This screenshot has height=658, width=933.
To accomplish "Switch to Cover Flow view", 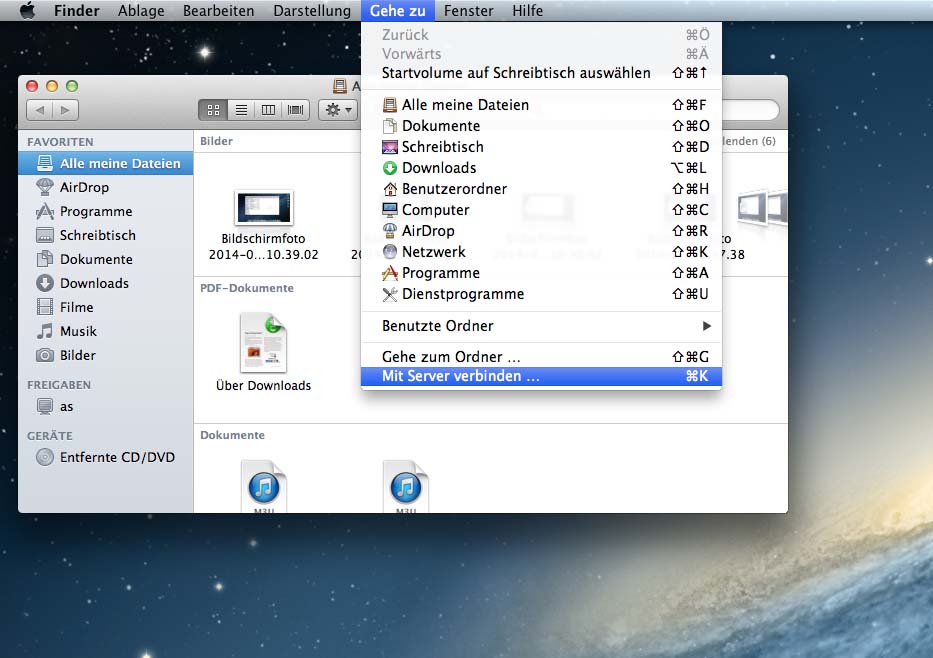I will (x=296, y=110).
